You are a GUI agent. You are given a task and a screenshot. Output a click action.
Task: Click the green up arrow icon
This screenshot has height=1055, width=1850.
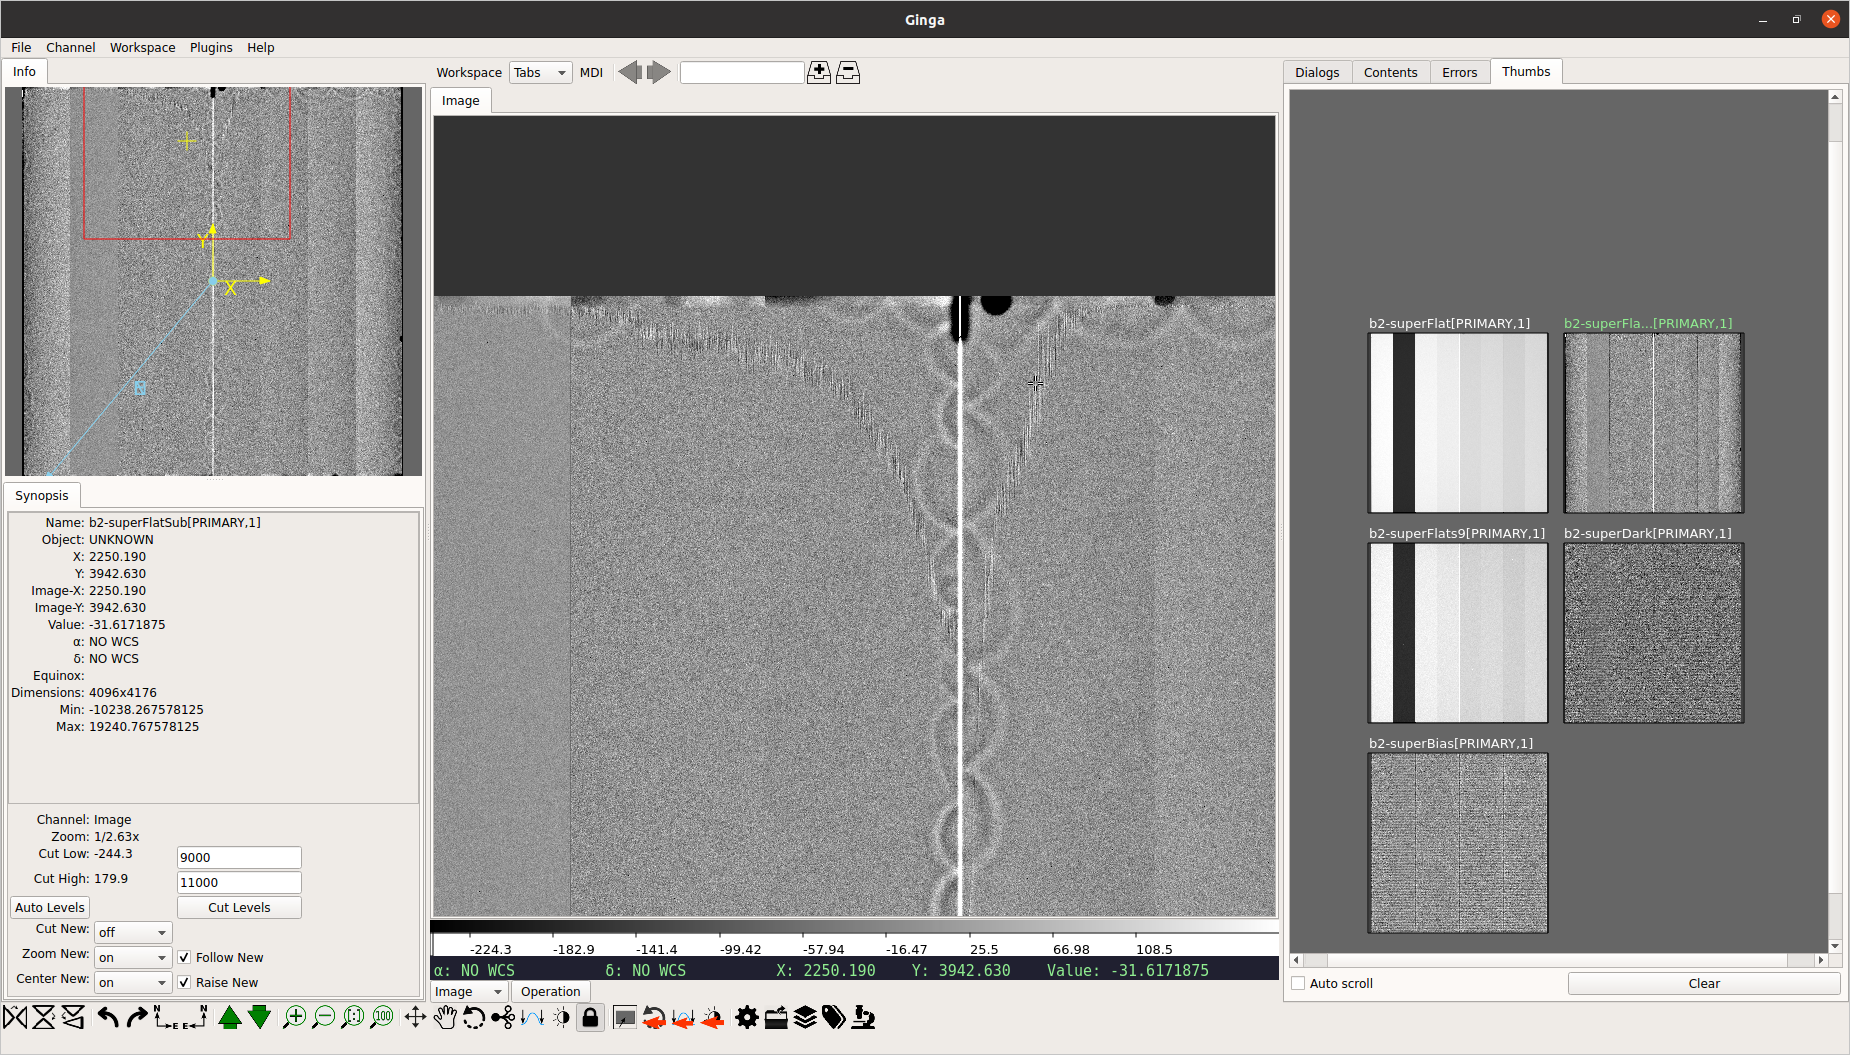[230, 1018]
